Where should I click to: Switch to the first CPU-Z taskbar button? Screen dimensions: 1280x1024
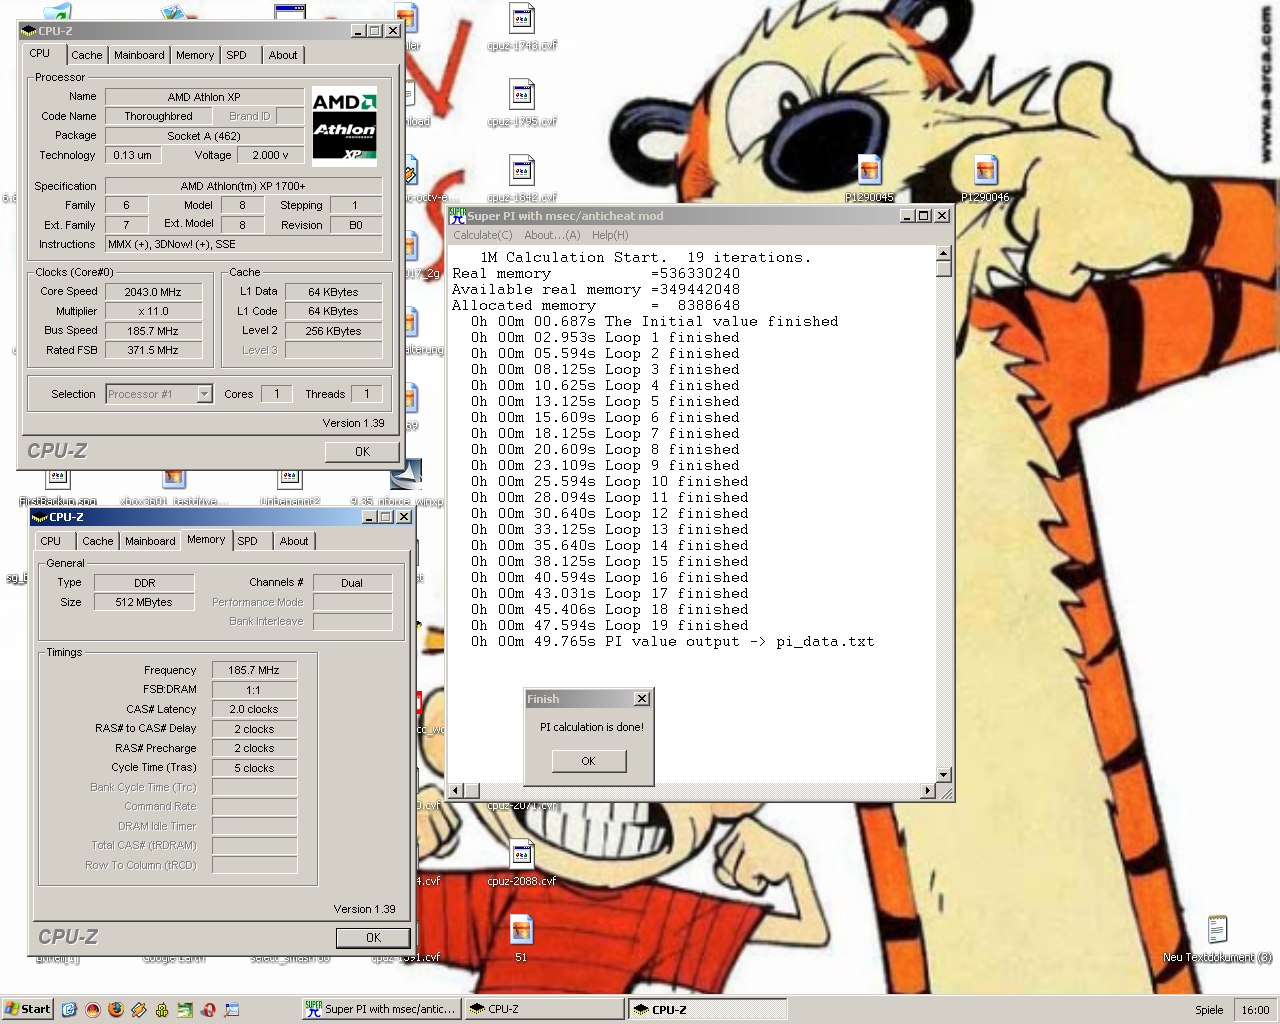pos(545,1009)
